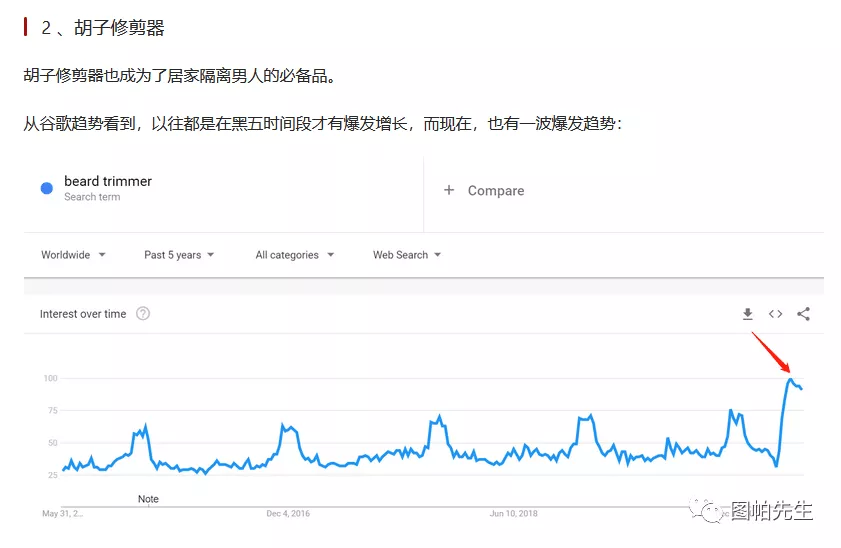Image resolution: width=841 pixels, height=548 pixels.
Task: Select the beard trimmer search term field
Action: (108, 182)
